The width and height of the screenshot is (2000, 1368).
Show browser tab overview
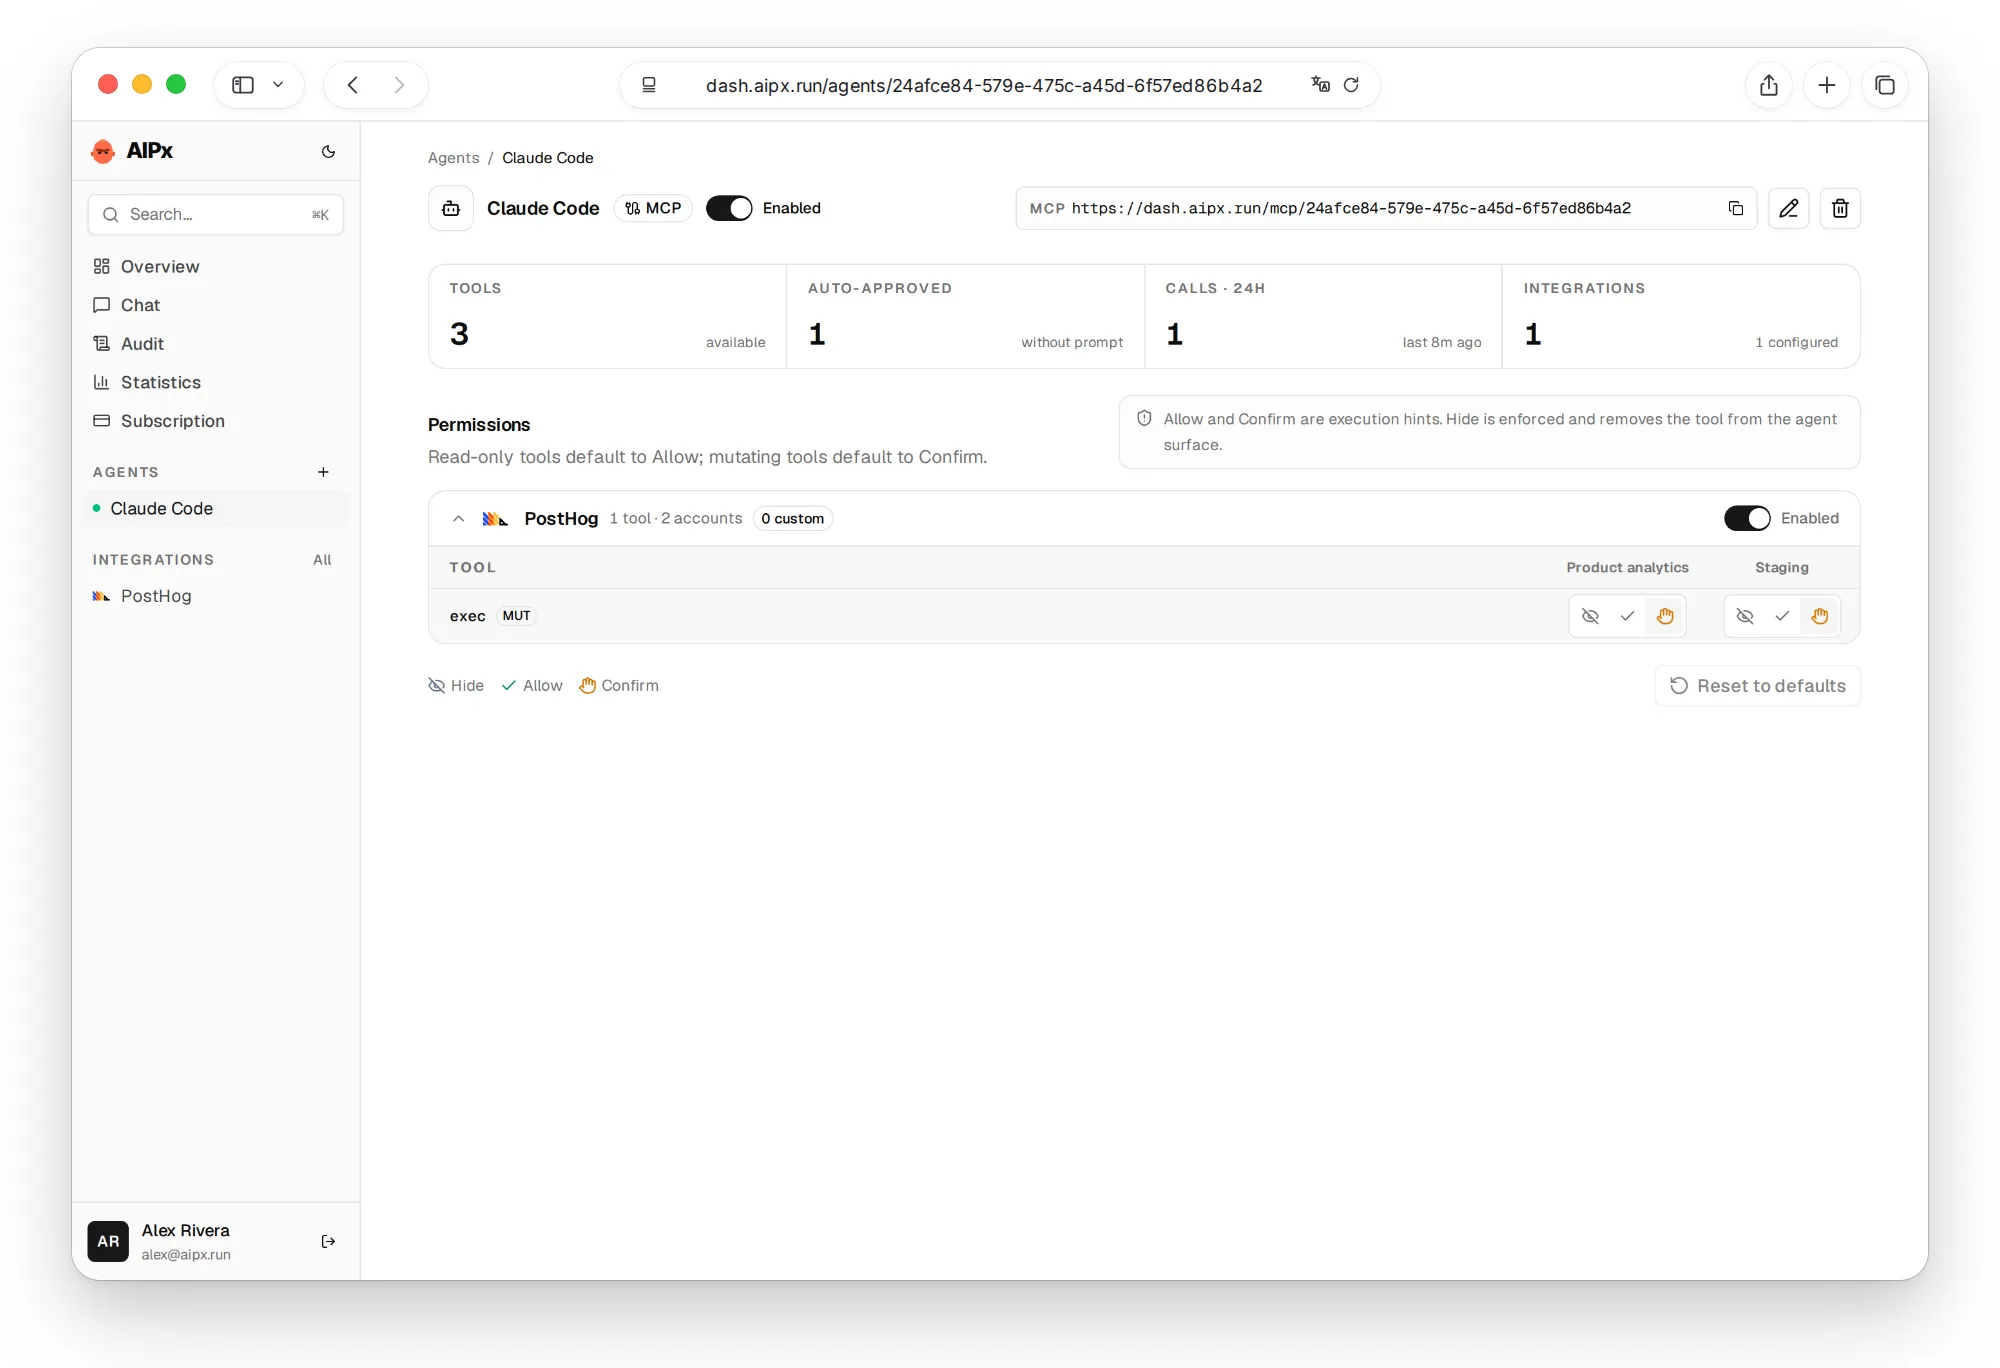(1885, 85)
